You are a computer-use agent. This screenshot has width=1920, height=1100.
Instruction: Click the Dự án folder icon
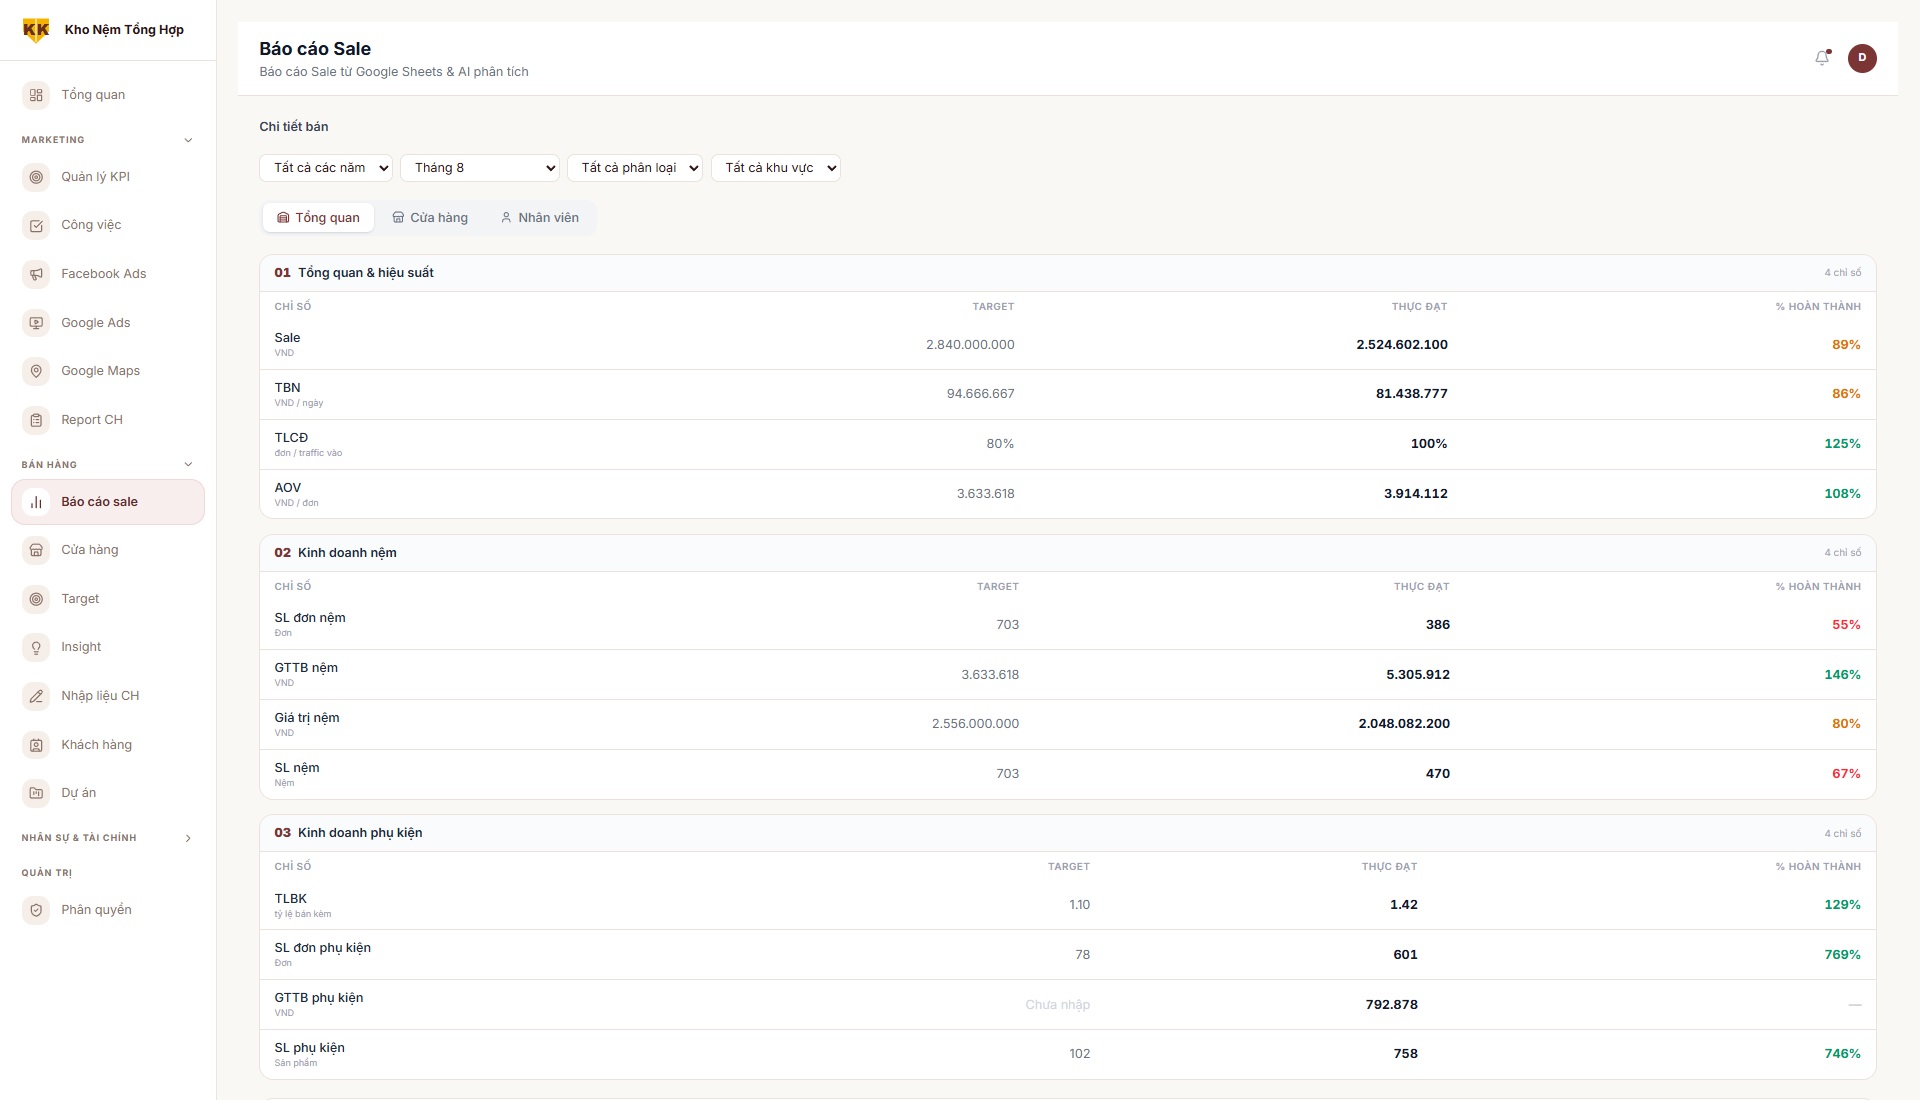(36, 793)
